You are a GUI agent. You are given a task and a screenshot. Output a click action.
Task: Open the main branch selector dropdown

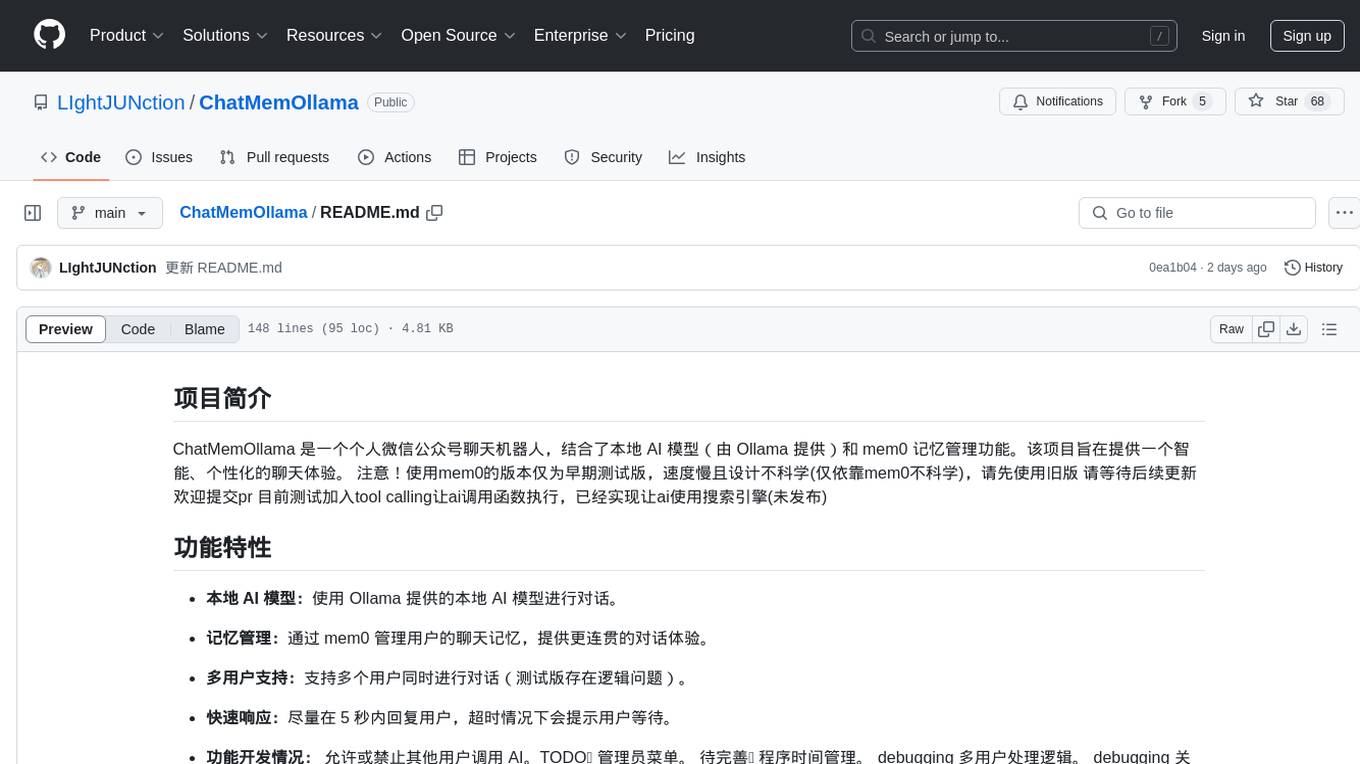(110, 213)
